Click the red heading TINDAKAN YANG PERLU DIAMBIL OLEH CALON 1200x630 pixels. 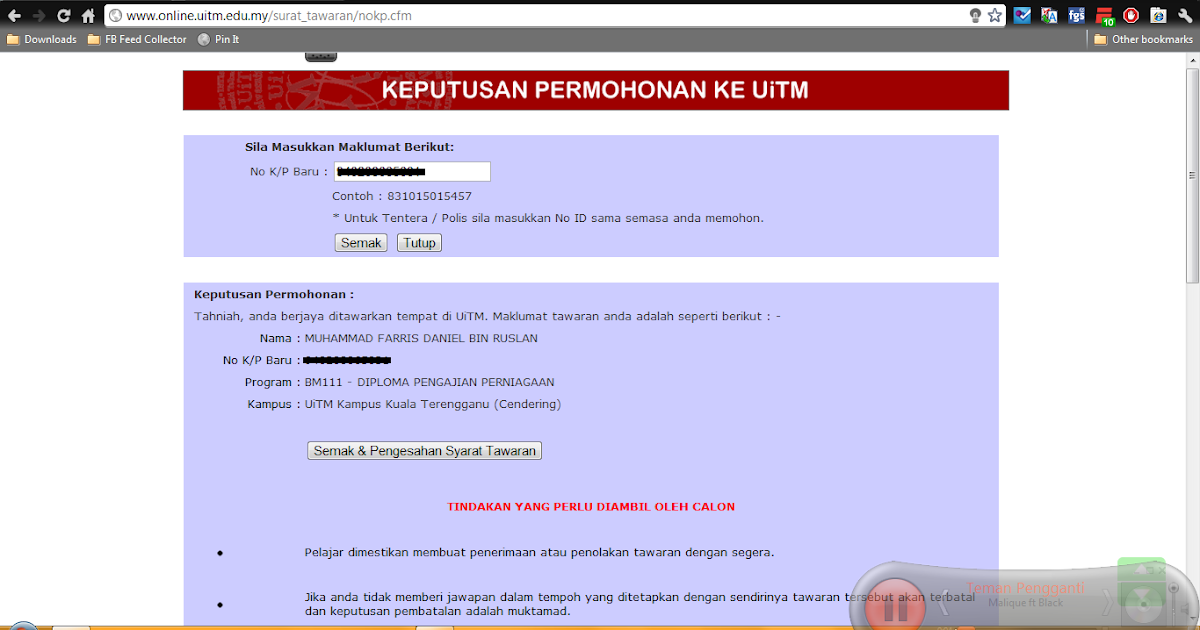coord(591,507)
